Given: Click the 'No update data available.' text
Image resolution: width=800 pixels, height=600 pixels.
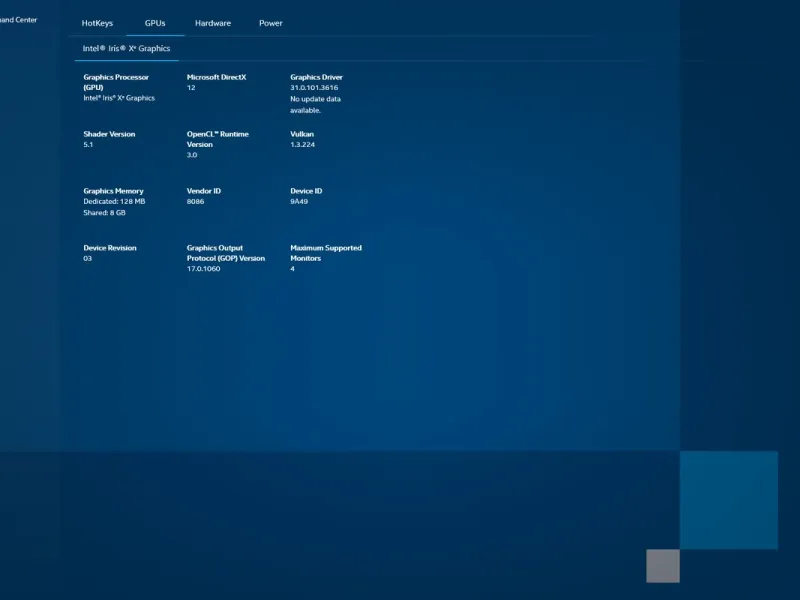Looking at the screenshot, I should coord(315,105).
